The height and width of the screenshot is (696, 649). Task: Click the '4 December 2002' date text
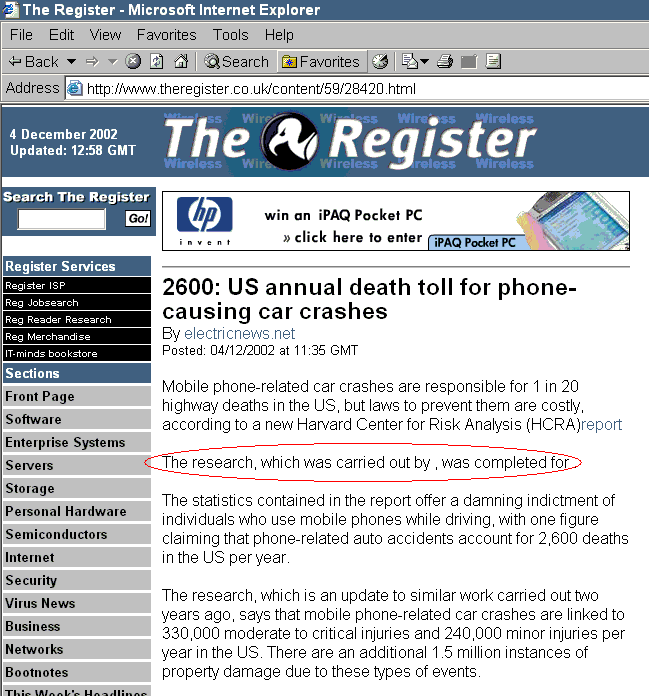point(63,134)
